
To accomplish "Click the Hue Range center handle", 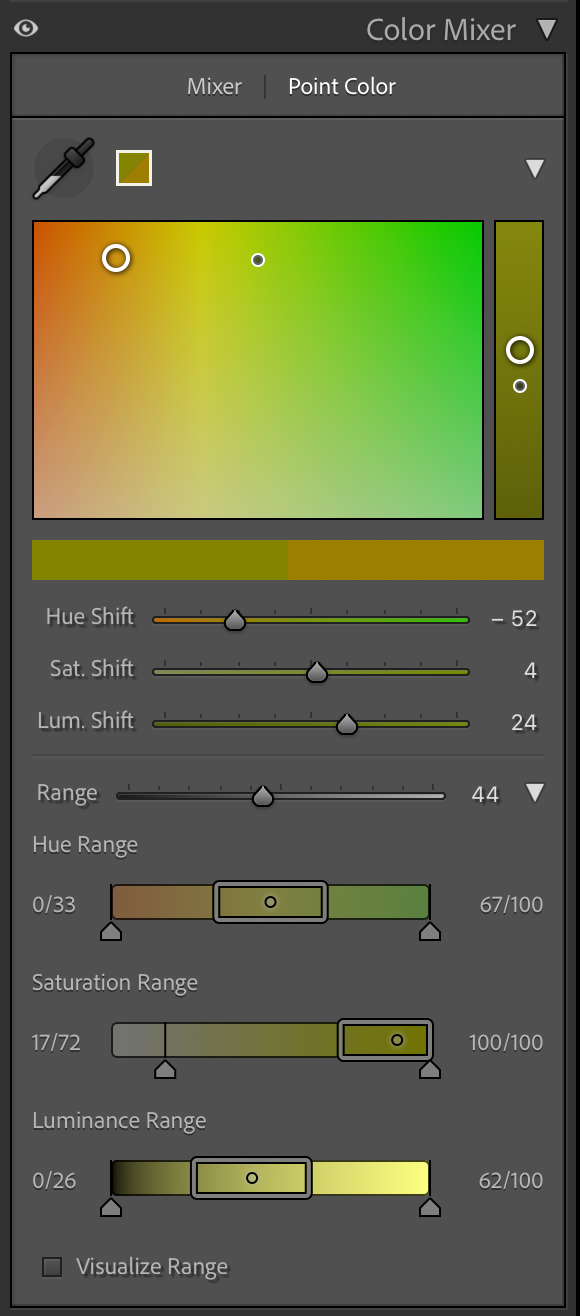I will (269, 902).
